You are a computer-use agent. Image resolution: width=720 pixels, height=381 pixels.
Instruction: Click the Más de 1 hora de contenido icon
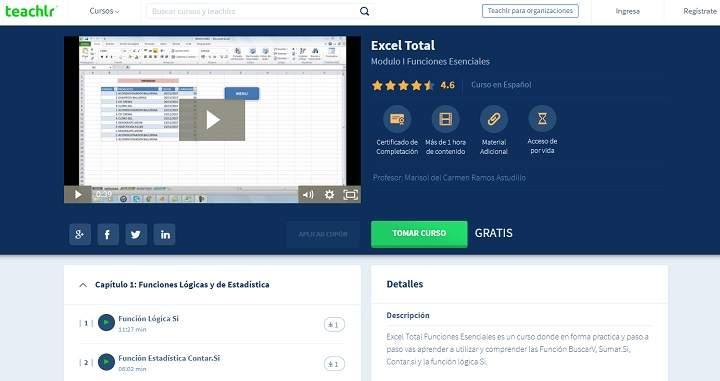[x=445, y=119]
